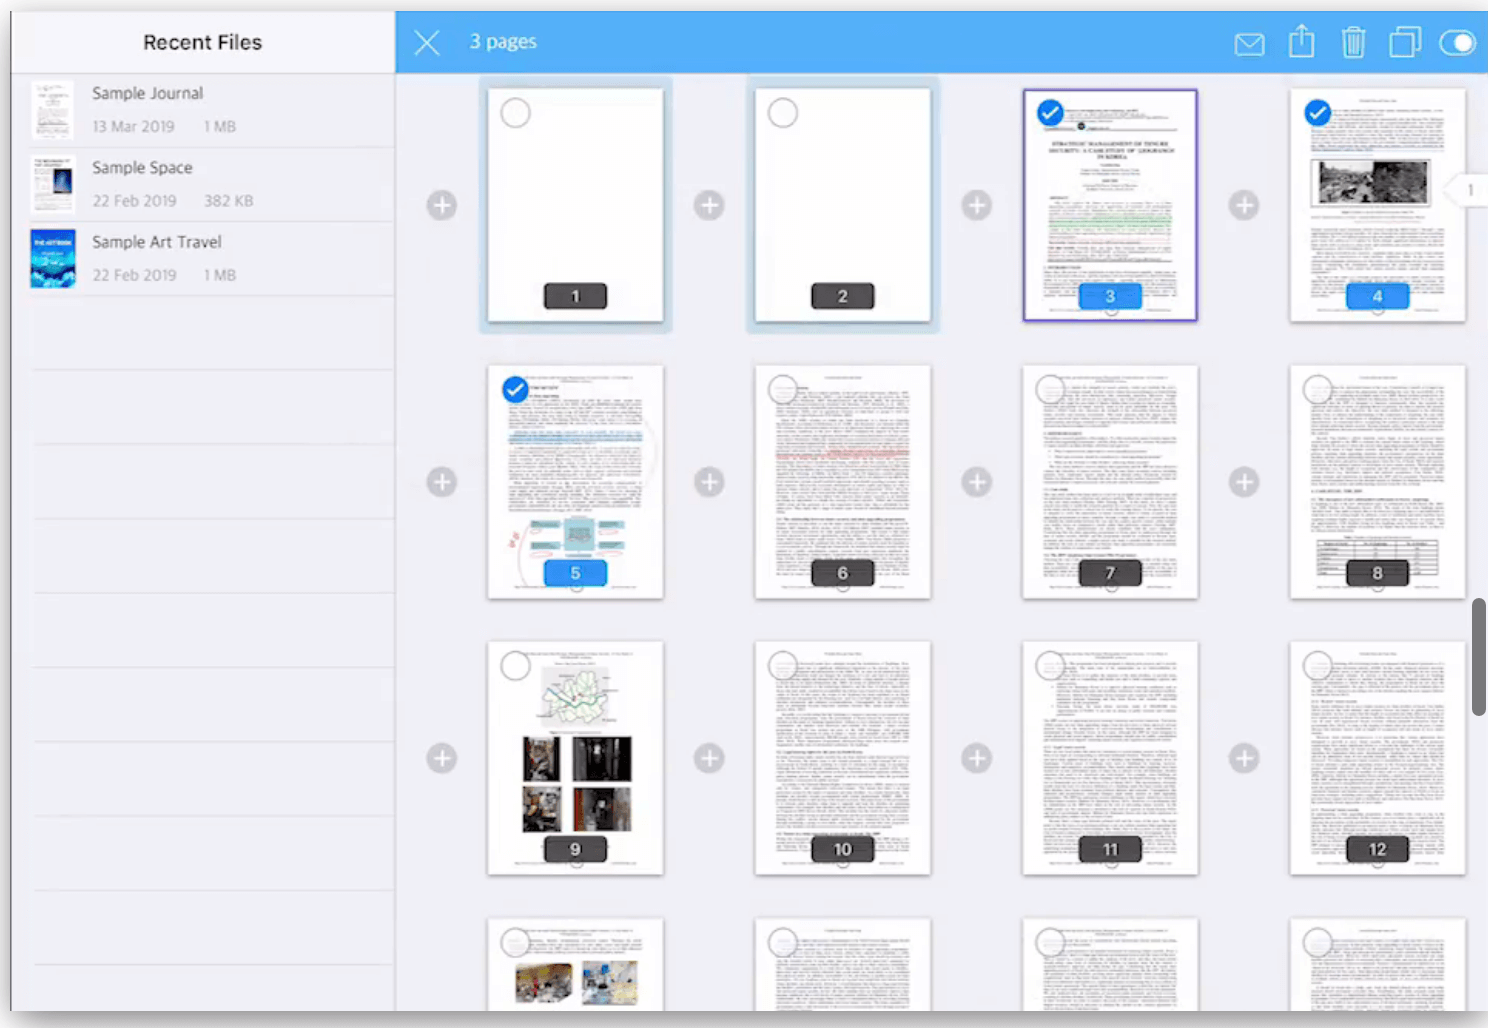The height and width of the screenshot is (1028, 1488).
Task: Select page 6 checkbox
Action: coord(783,389)
